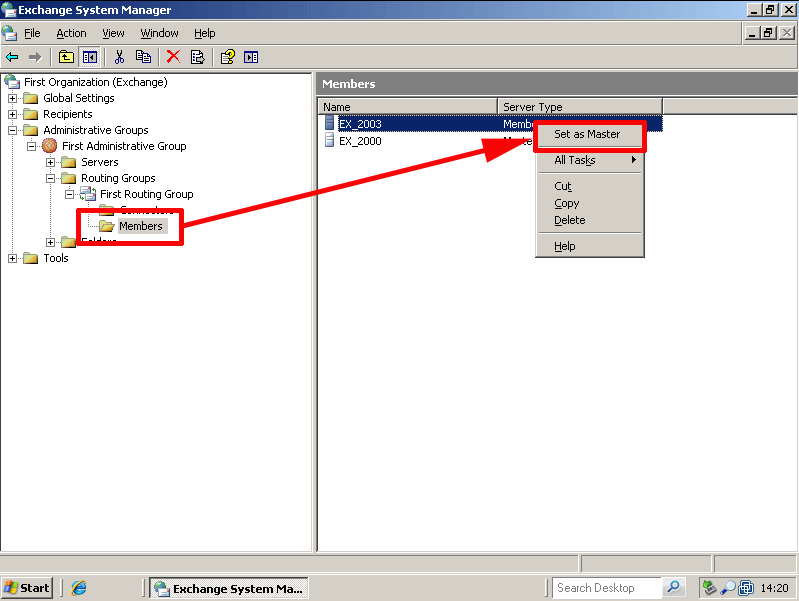Choose Cut from the context menu
This screenshot has height=601, width=799.
(x=590, y=186)
